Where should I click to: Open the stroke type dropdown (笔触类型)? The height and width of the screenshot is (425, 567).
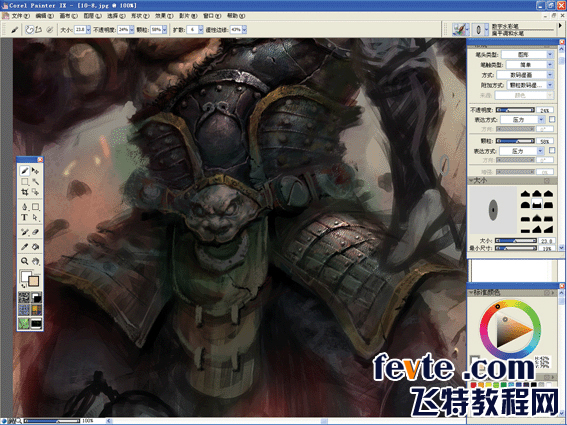[x=529, y=65]
